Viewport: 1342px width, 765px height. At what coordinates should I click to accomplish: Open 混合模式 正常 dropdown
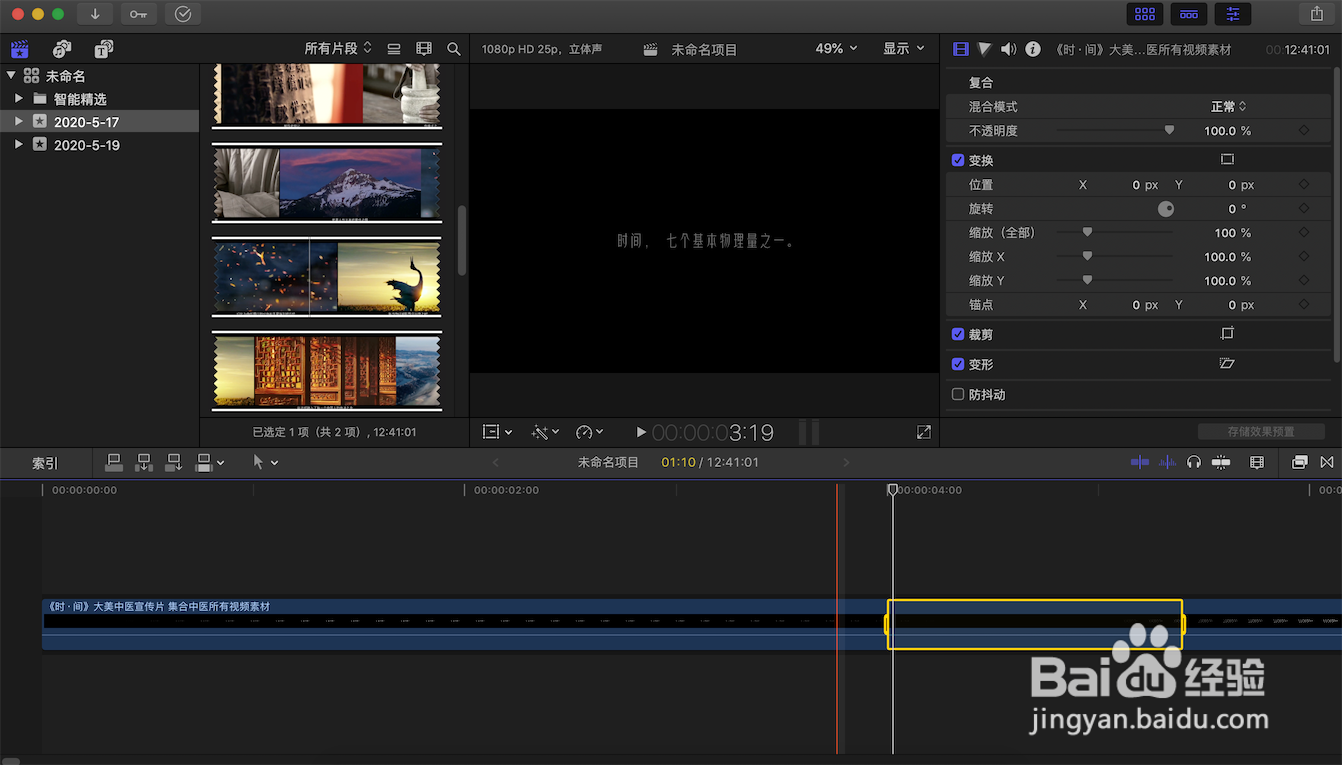[x=1229, y=106]
